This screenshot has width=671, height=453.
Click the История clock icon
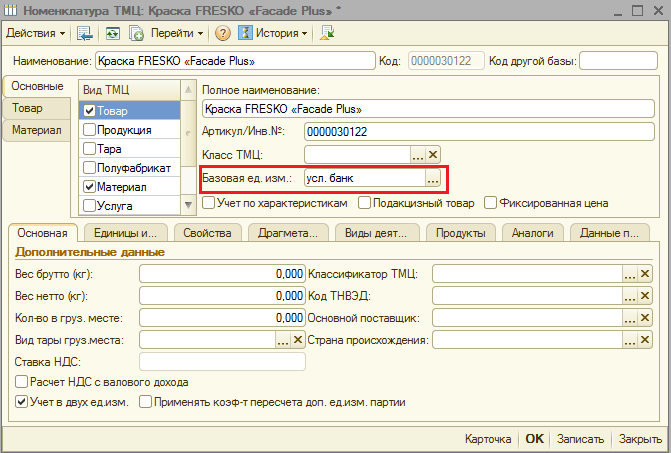[x=244, y=33]
